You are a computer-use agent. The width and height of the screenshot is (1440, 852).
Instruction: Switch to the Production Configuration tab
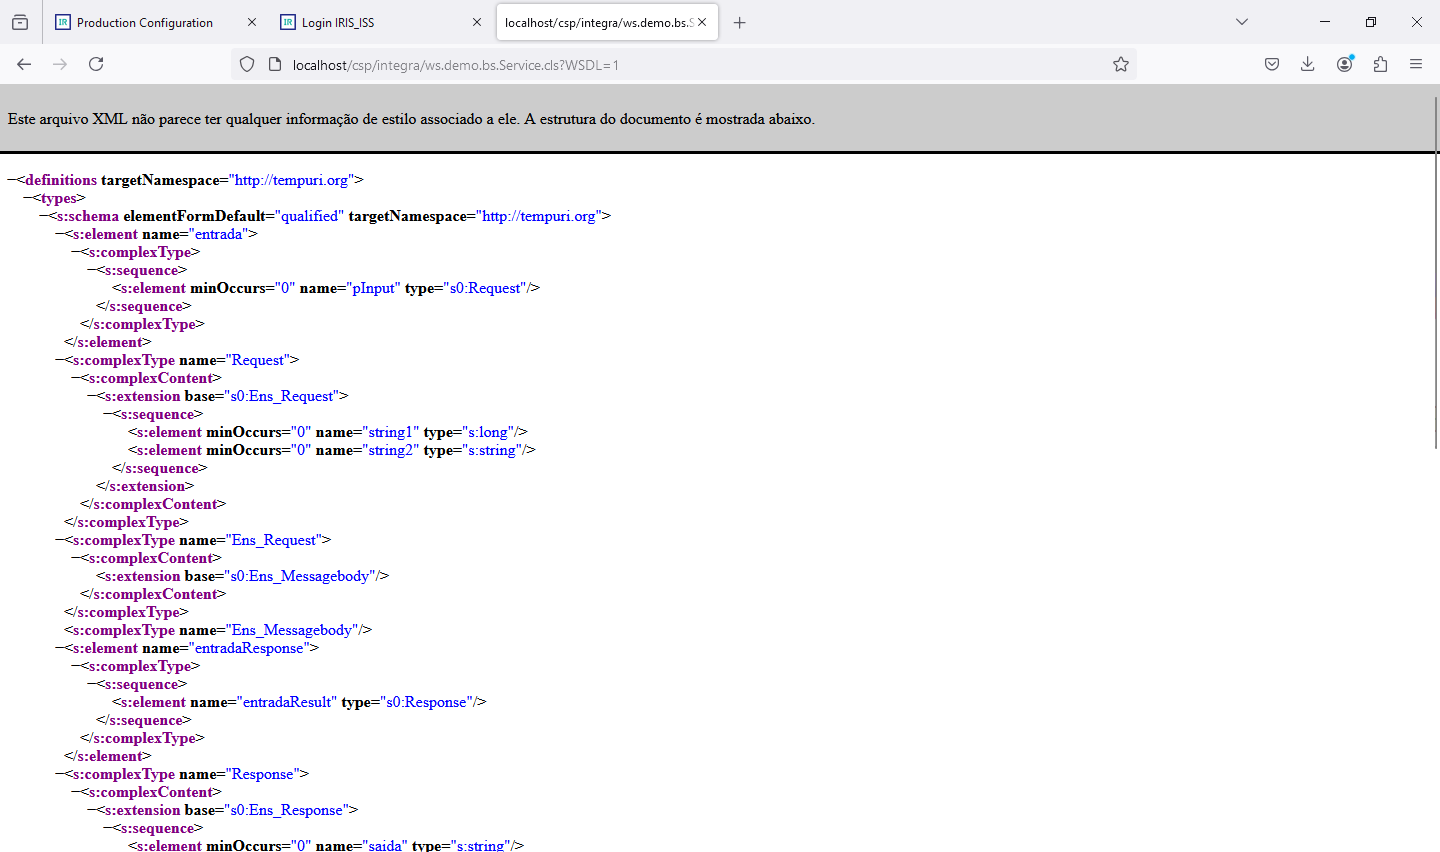click(x=145, y=22)
